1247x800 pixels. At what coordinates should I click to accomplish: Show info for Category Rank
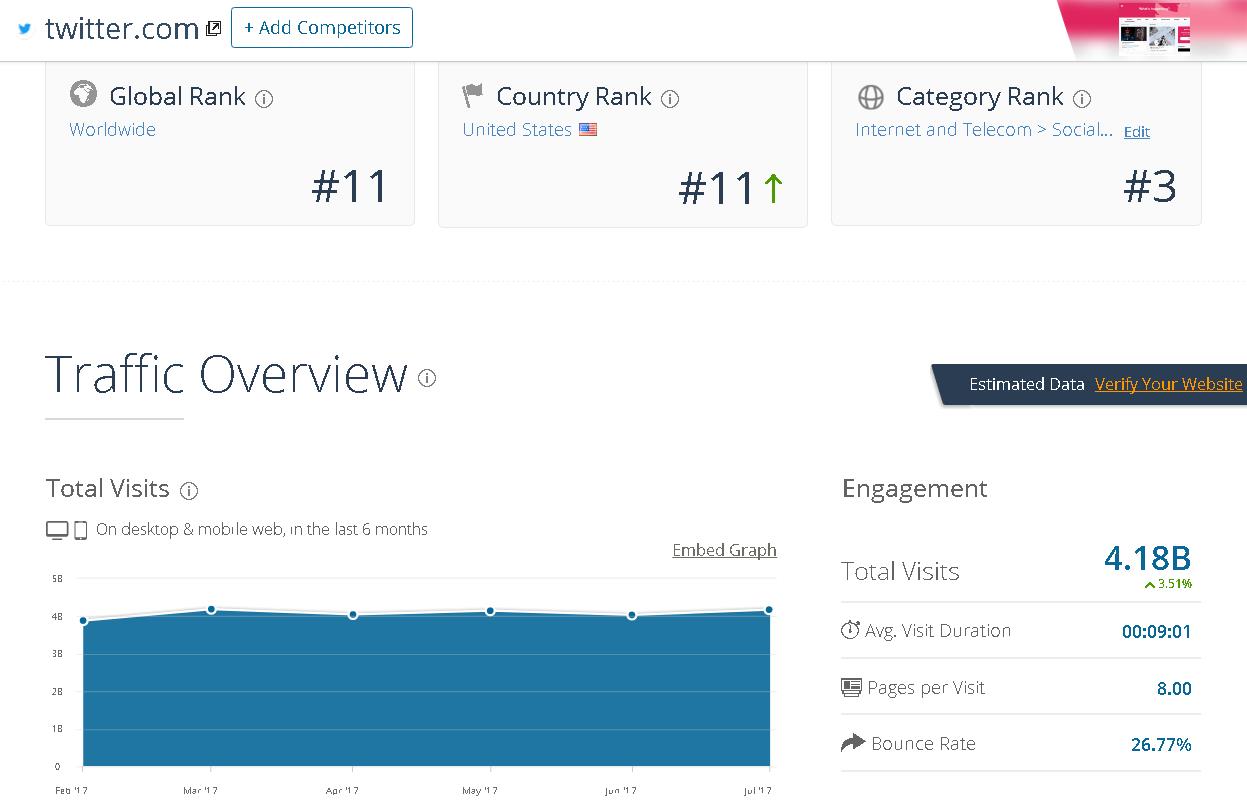click(1081, 99)
